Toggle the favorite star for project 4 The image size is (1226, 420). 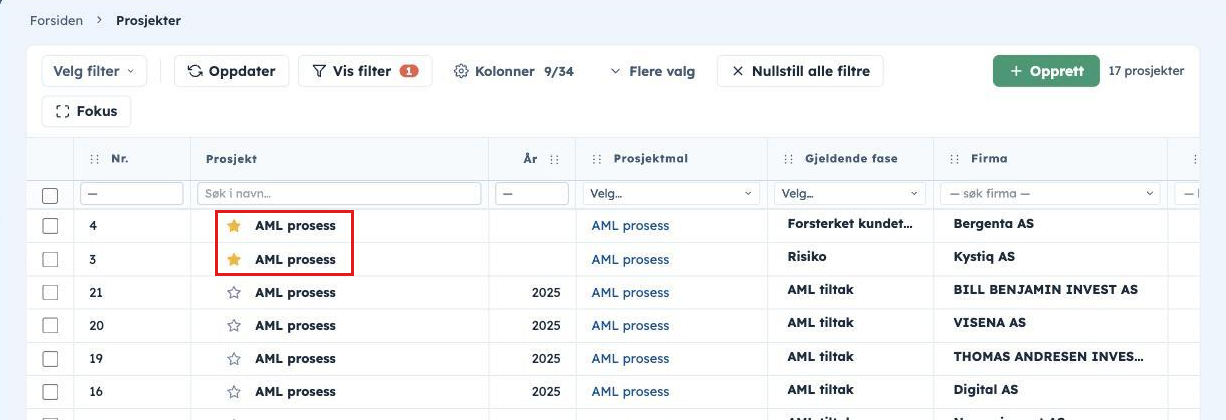click(x=234, y=226)
